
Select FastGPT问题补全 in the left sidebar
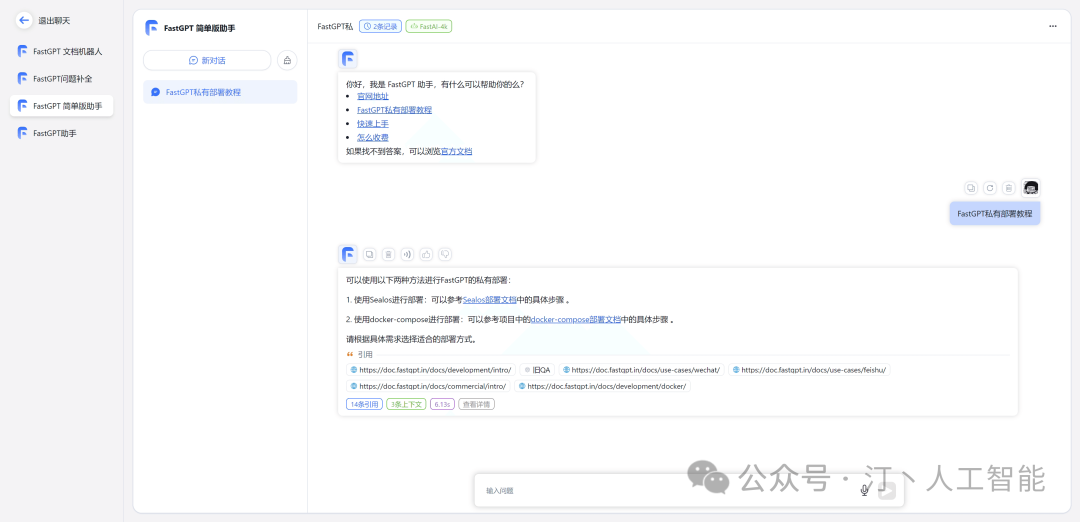point(61,78)
